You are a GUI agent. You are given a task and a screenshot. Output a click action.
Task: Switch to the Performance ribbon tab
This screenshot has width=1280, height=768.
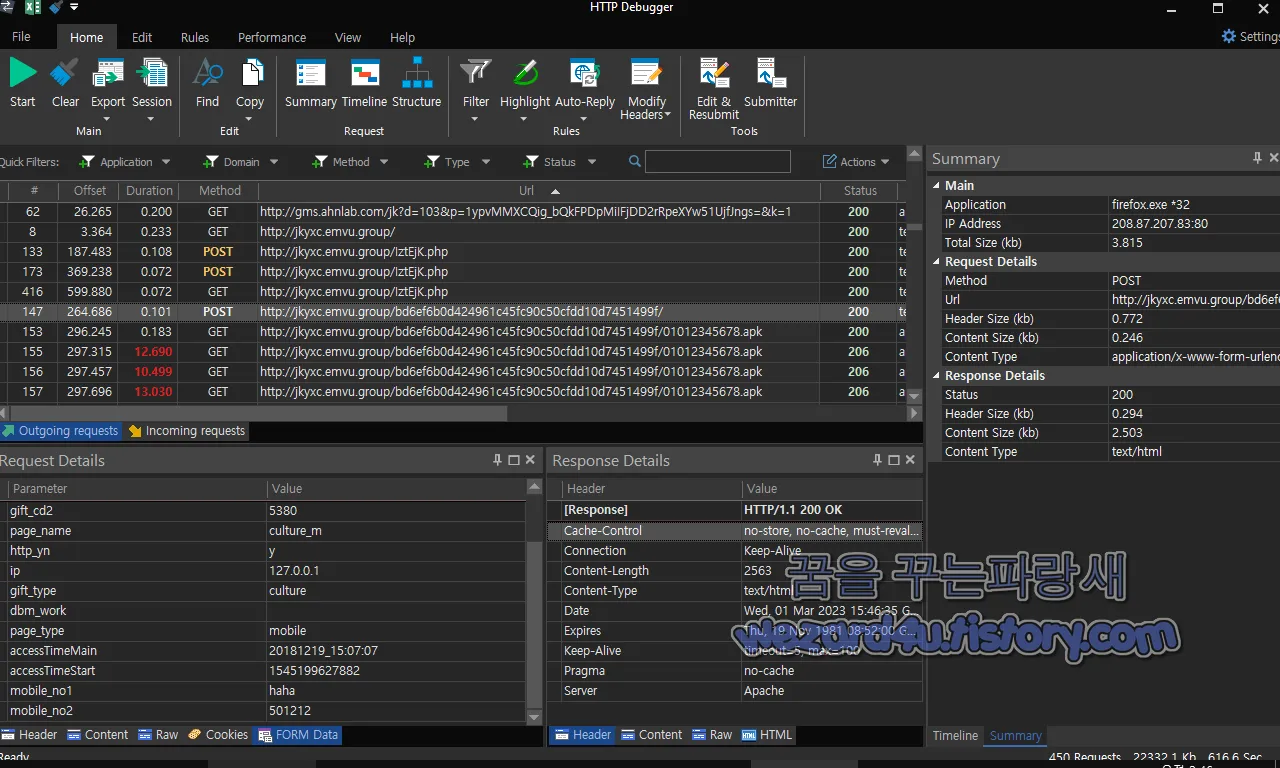point(272,37)
